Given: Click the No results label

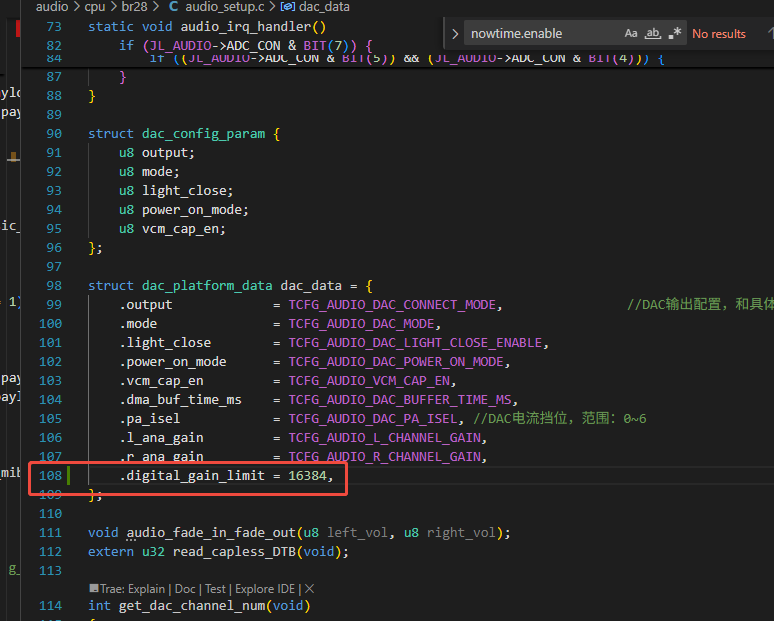Looking at the screenshot, I should pos(719,34).
